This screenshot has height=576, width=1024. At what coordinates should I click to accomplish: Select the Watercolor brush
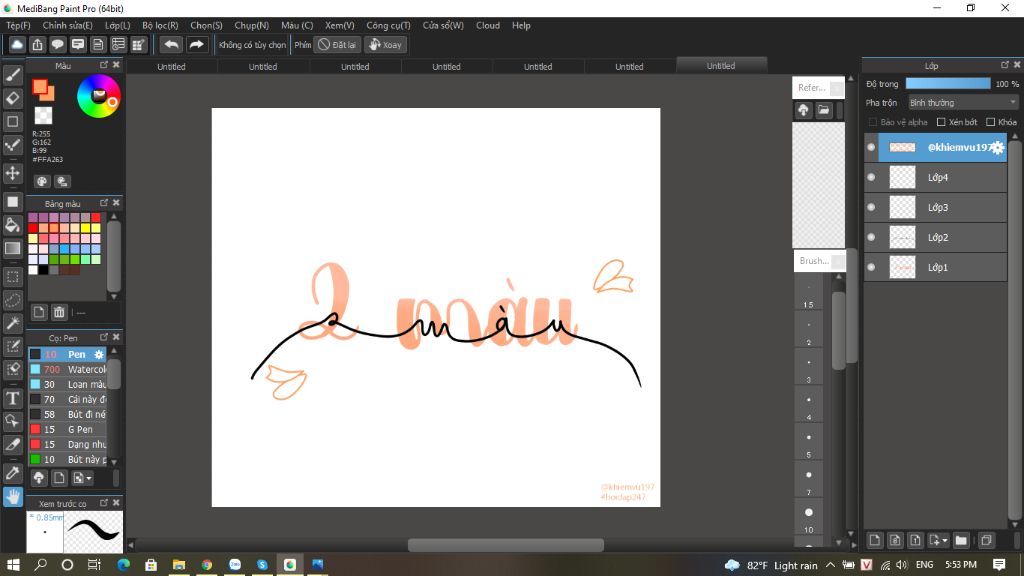[x=67, y=369]
